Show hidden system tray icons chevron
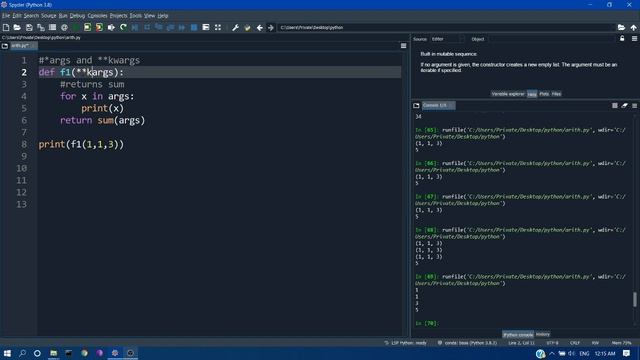Image resolution: width=640 pixels, height=360 pixels. [x=552, y=353]
